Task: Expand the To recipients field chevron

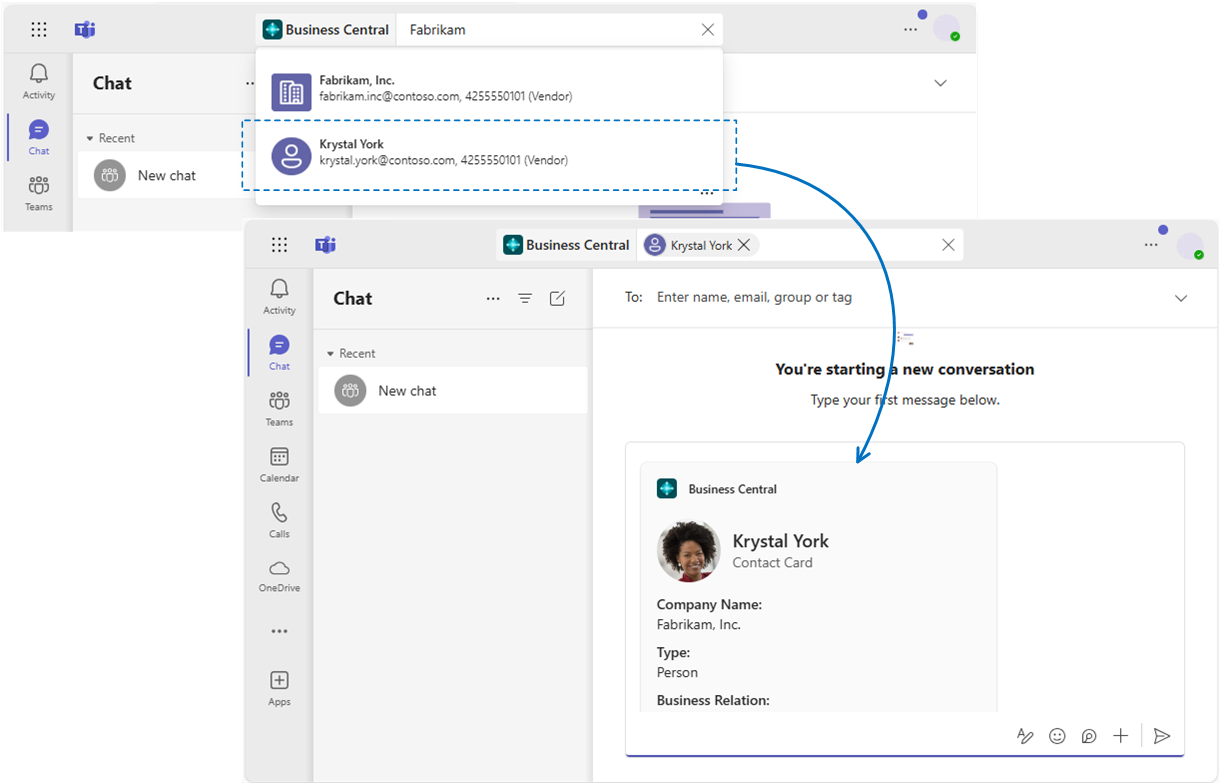Action: click(1181, 297)
